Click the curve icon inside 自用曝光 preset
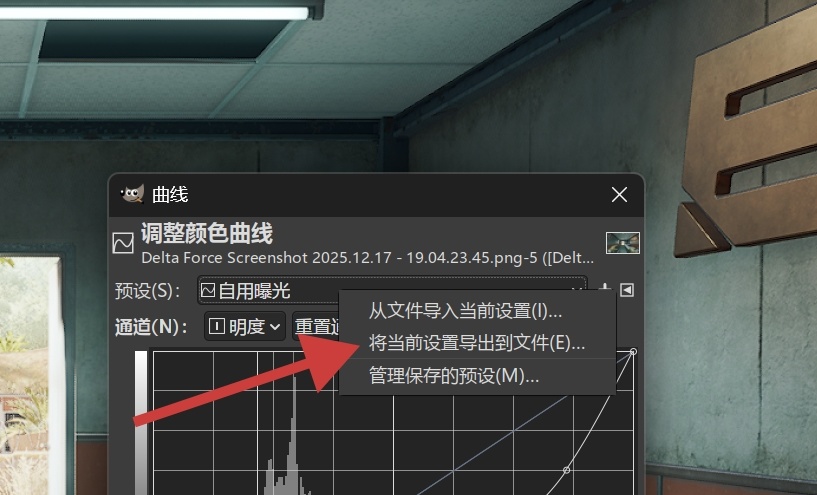This screenshot has height=495, width=817. coord(208,290)
